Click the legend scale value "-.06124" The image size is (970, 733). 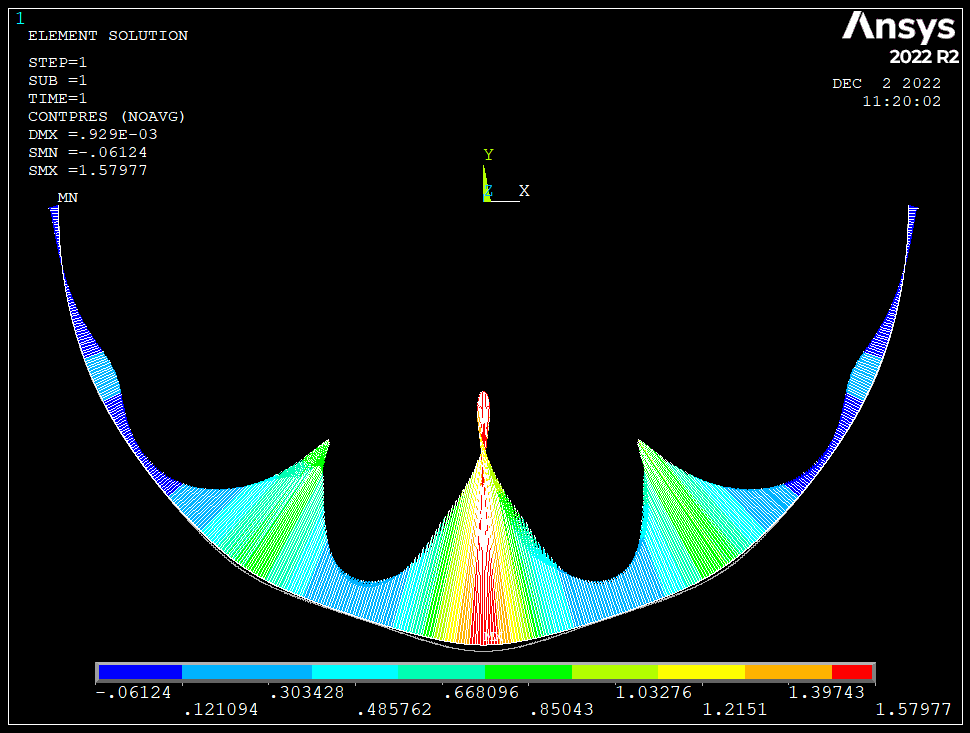point(134,692)
